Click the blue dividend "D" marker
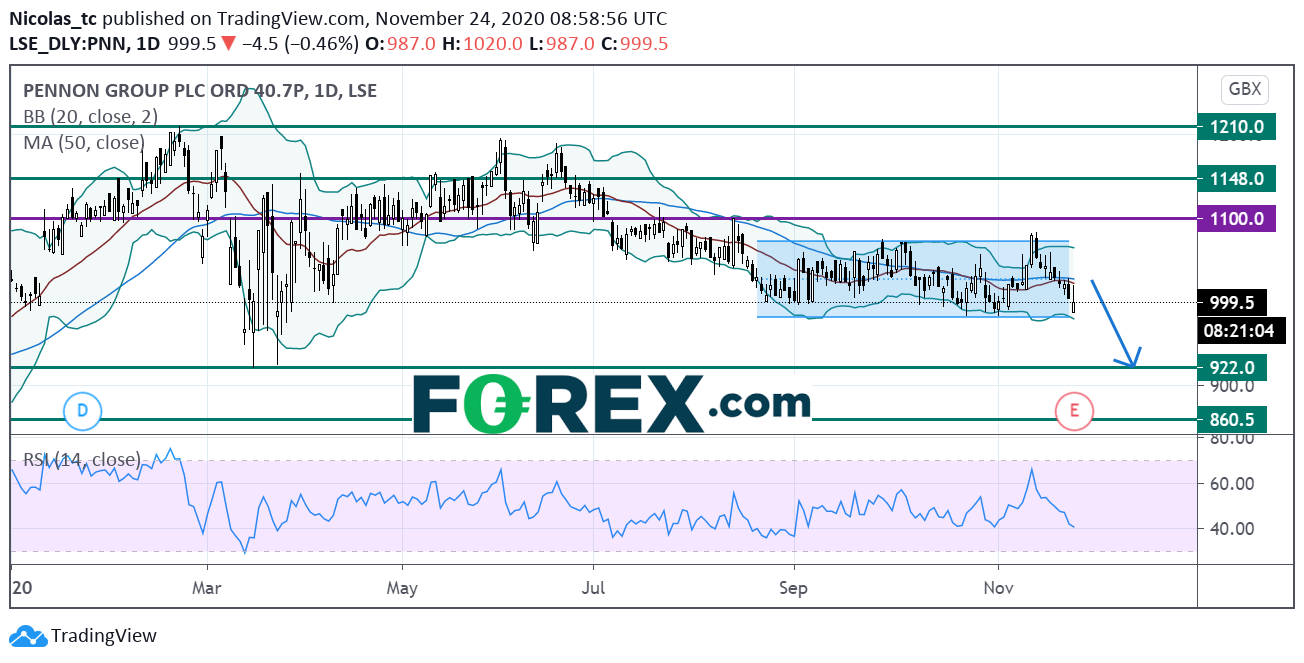 pyautogui.click(x=82, y=409)
